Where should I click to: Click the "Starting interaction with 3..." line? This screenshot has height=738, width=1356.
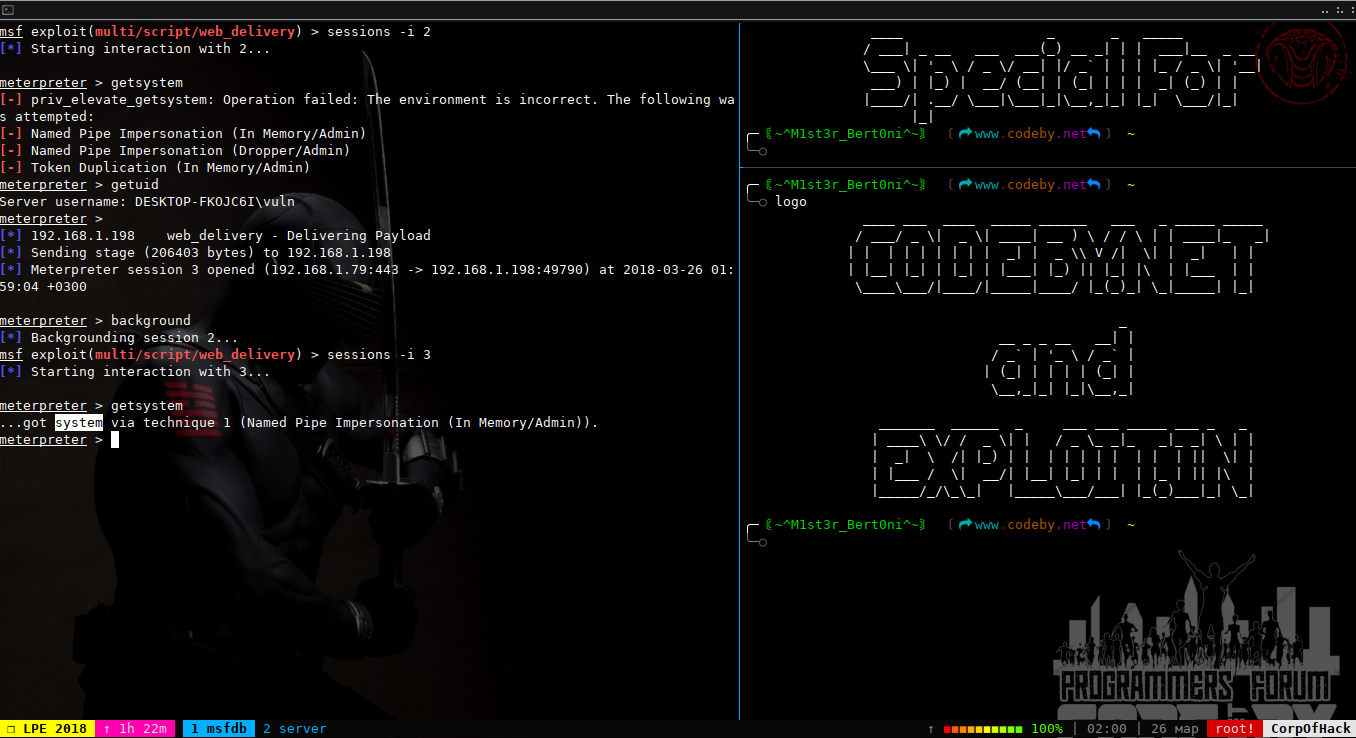(x=135, y=371)
